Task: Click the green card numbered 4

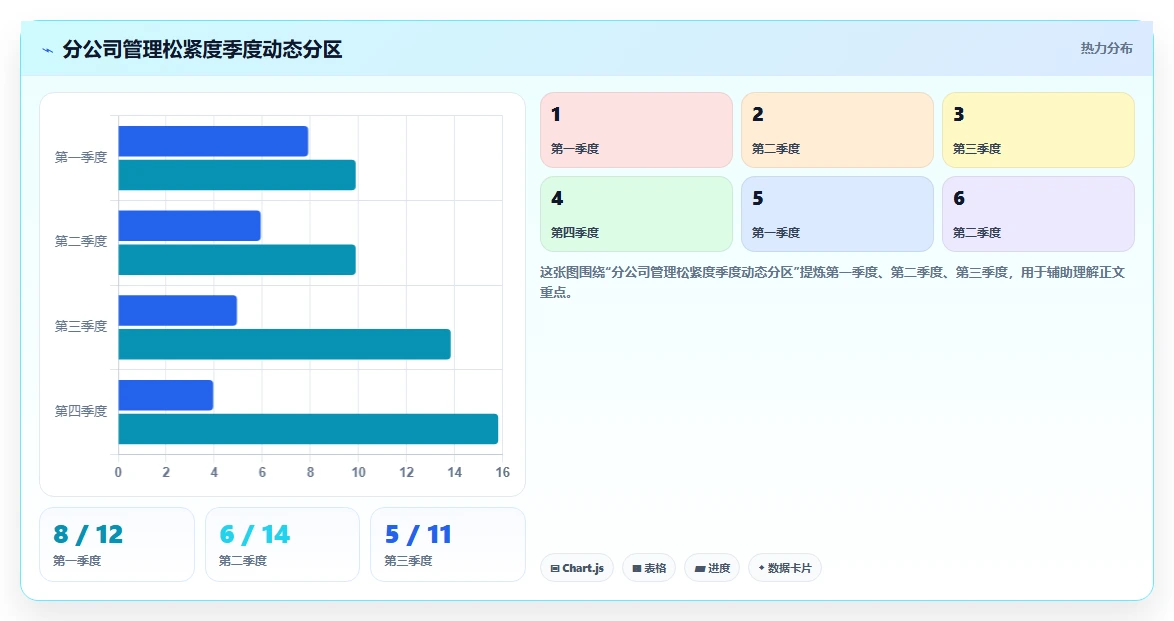Action: coord(636,214)
